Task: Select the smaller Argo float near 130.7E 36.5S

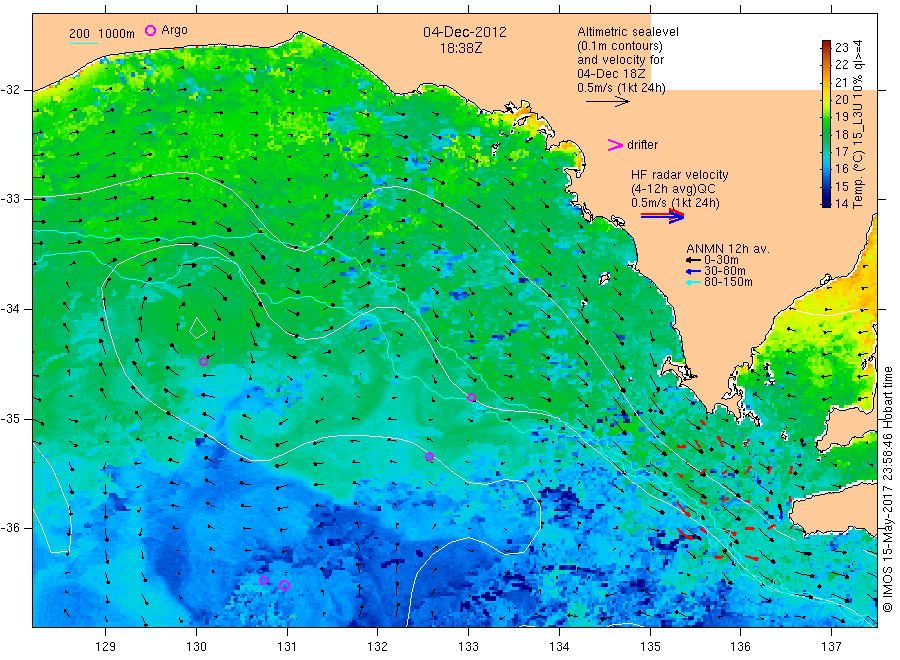Action: click(x=263, y=581)
